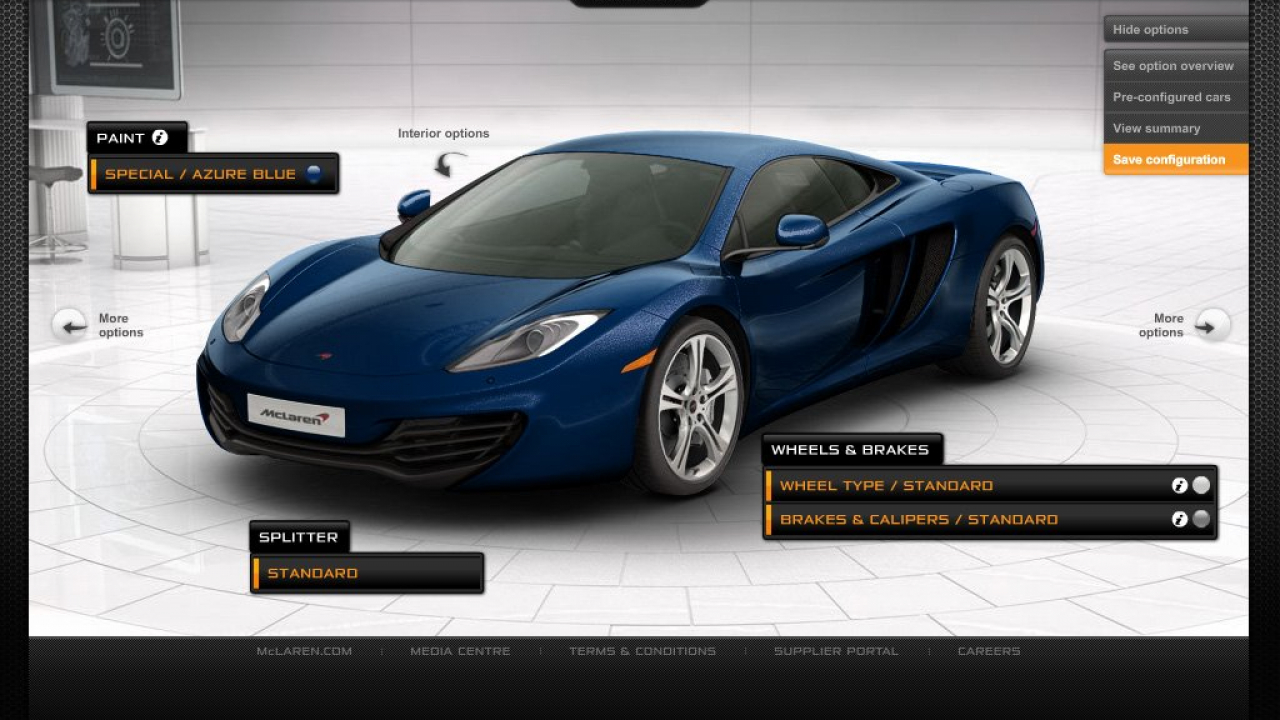The height and width of the screenshot is (720, 1280).
Task: Click the Wheel Type info icon
Action: 1179,486
